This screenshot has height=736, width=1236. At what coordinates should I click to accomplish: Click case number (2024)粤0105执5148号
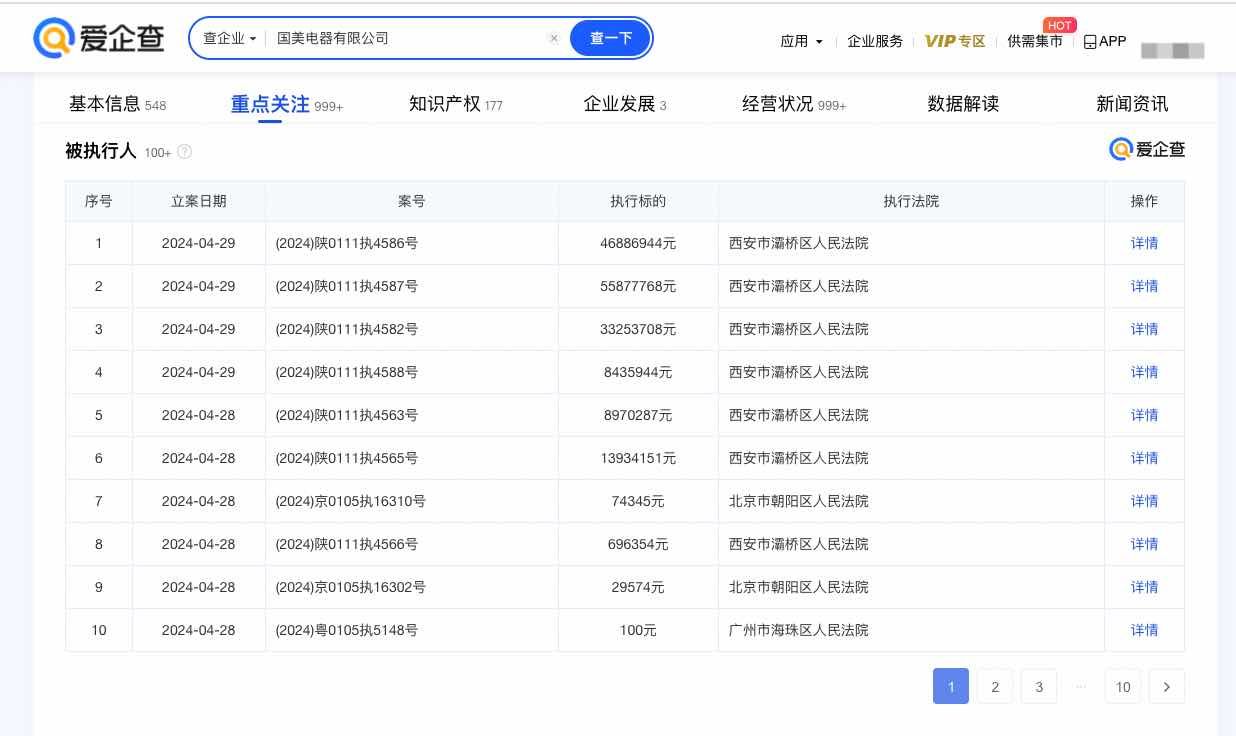347,630
